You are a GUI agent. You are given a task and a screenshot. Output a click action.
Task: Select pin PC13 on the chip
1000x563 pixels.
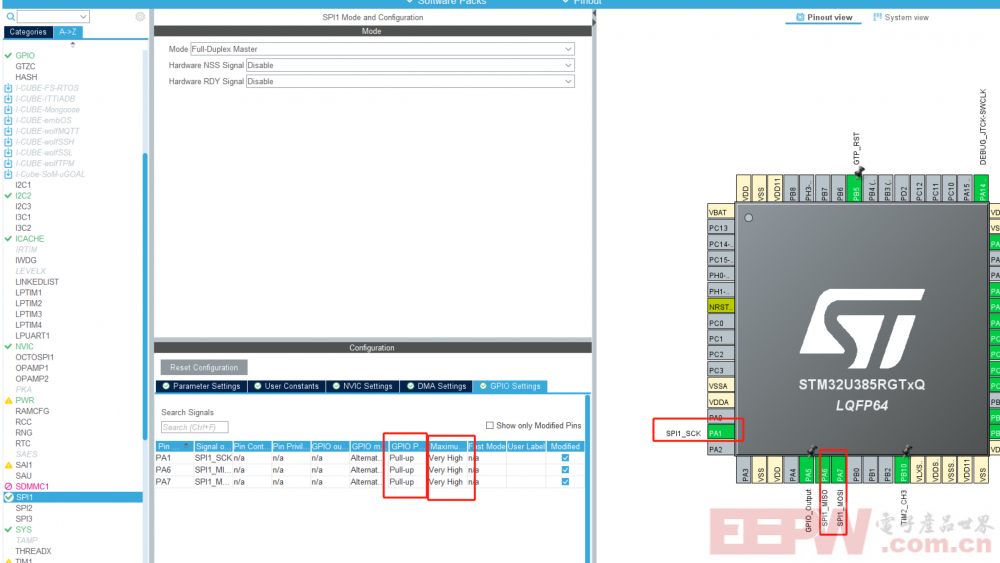point(721,228)
